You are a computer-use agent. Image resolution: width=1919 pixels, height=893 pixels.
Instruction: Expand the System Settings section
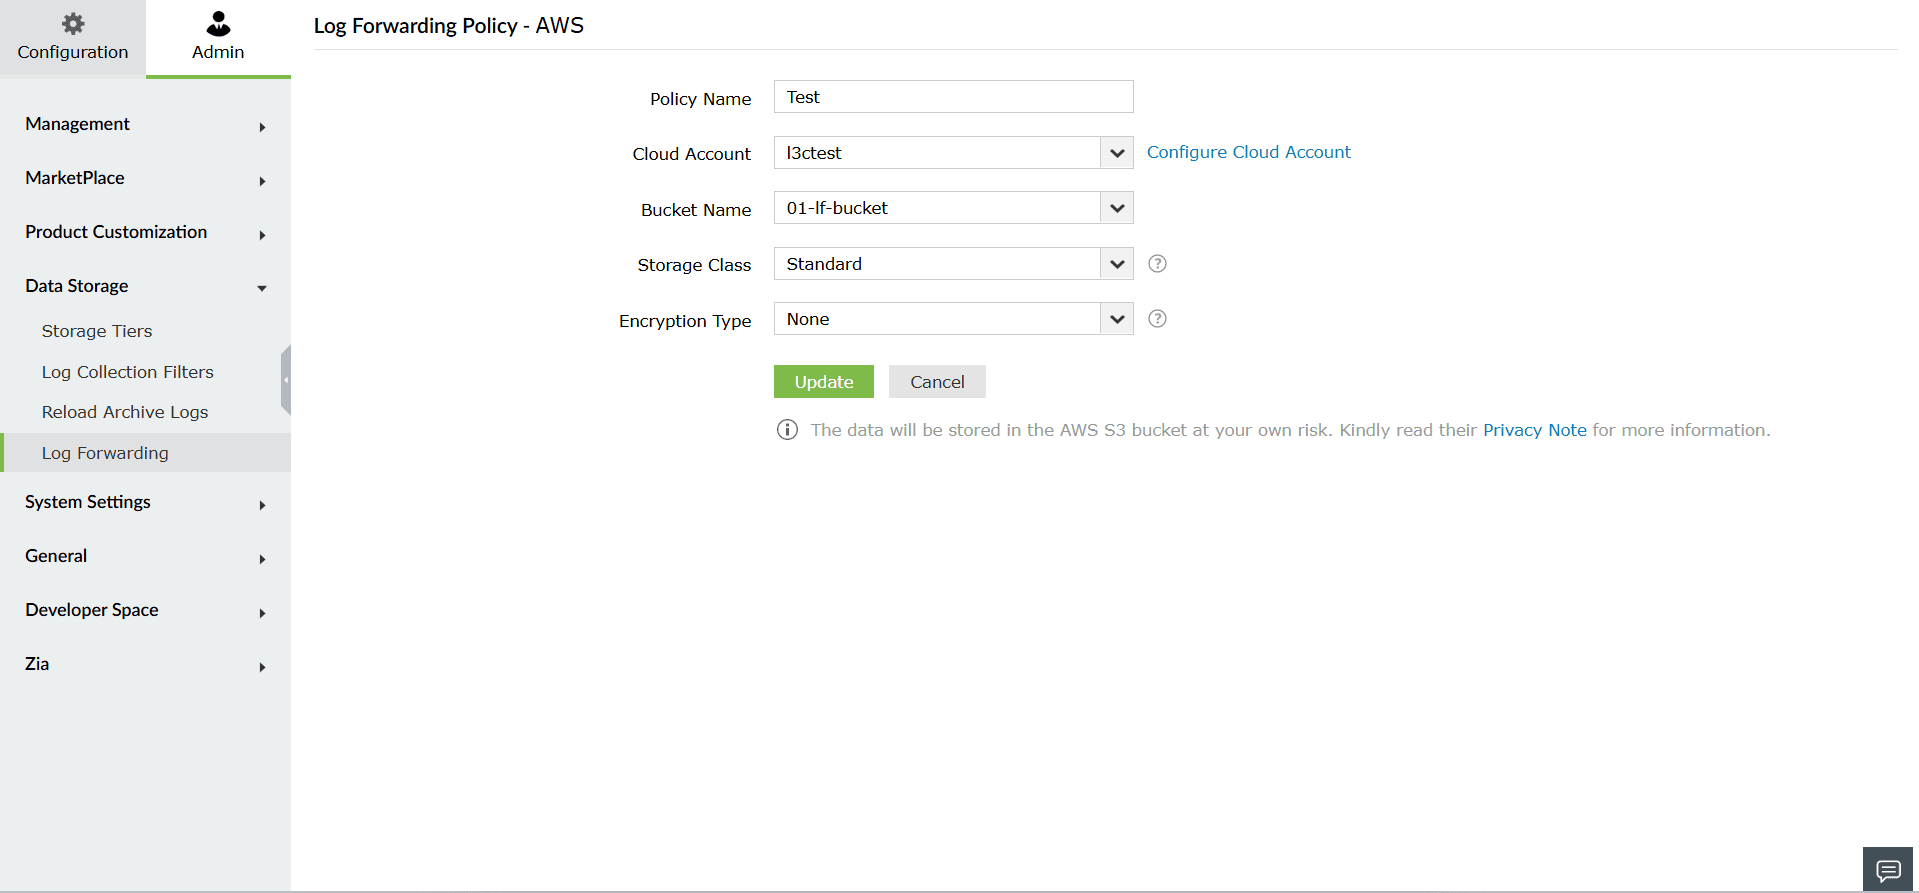click(x=145, y=502)
